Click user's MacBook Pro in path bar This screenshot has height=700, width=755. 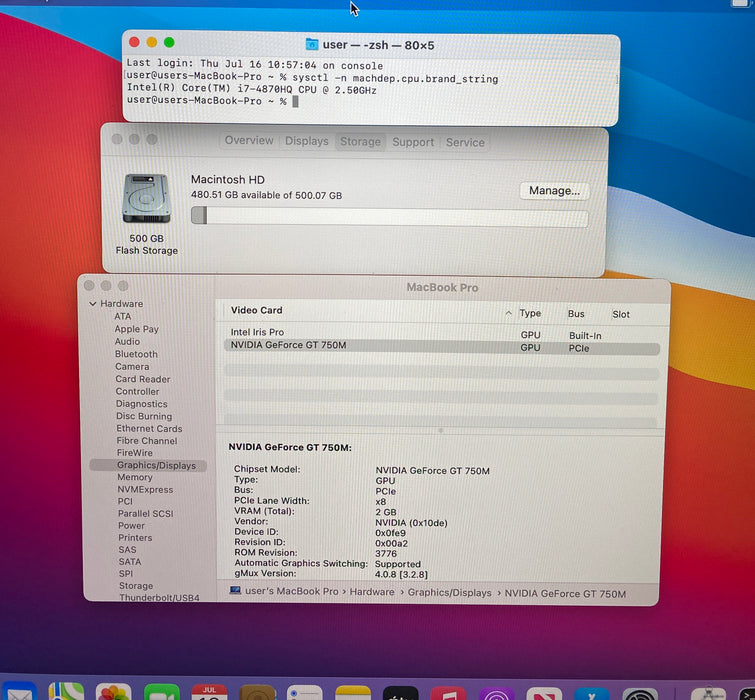(292, 591)
